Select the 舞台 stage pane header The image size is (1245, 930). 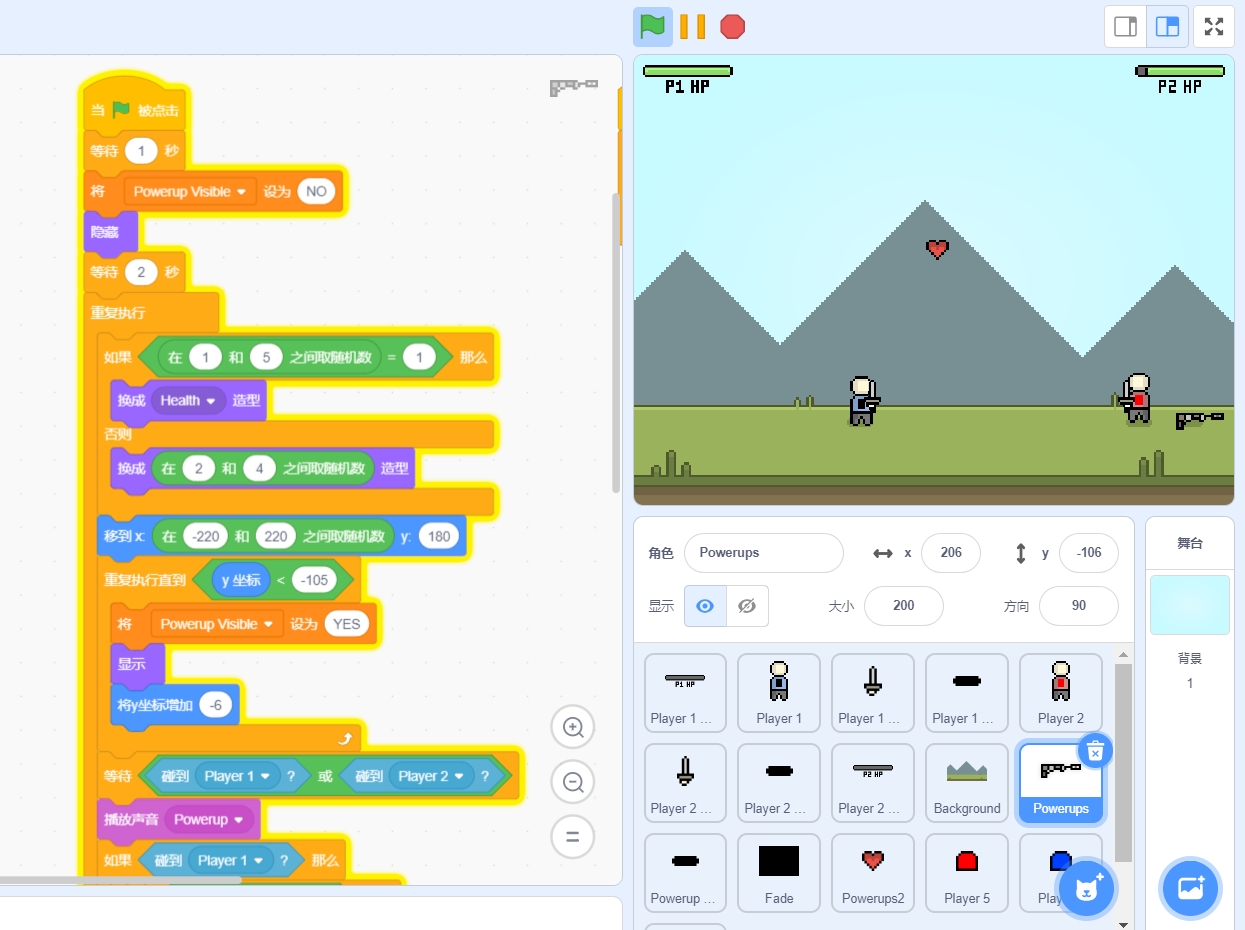click(x=1190, y=543)
